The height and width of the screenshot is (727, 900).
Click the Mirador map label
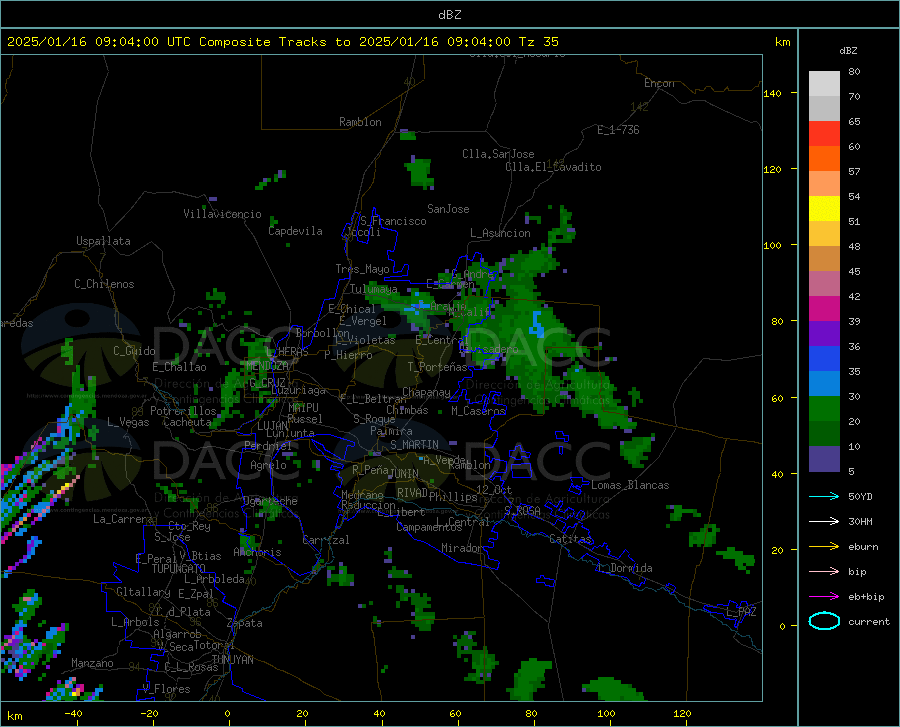462,548
